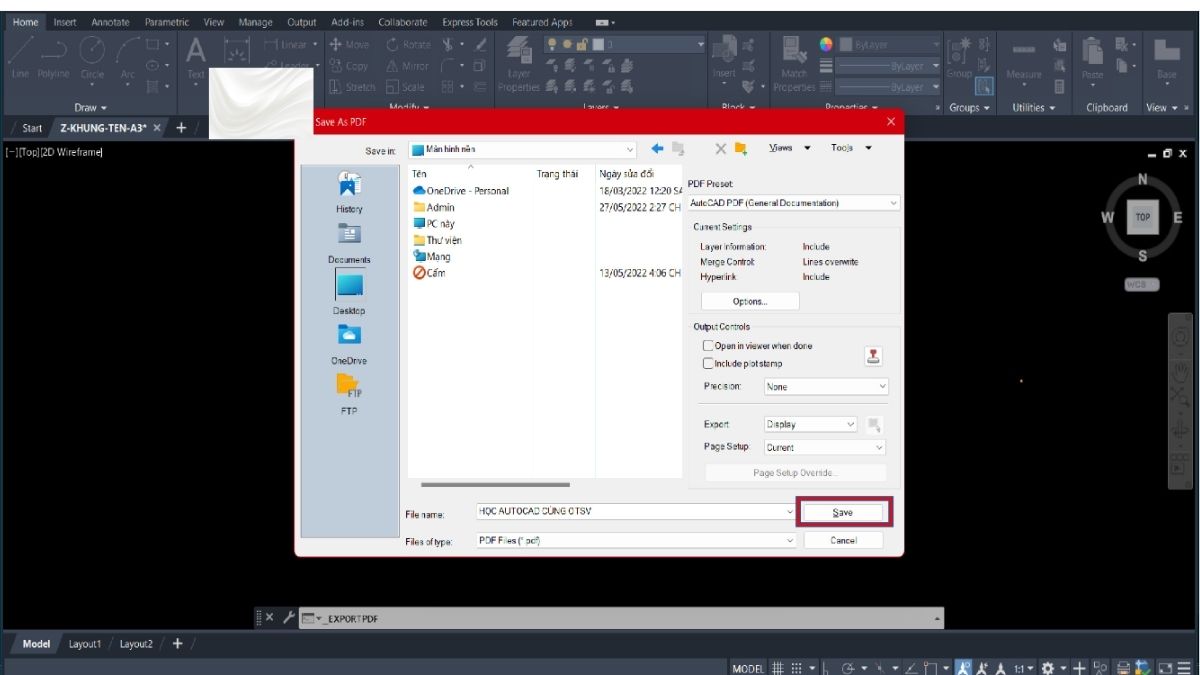The width and height of the screenshot is (1200, 675).
Task: Click the Group icon in ribbon
Action: coord(958,56)
